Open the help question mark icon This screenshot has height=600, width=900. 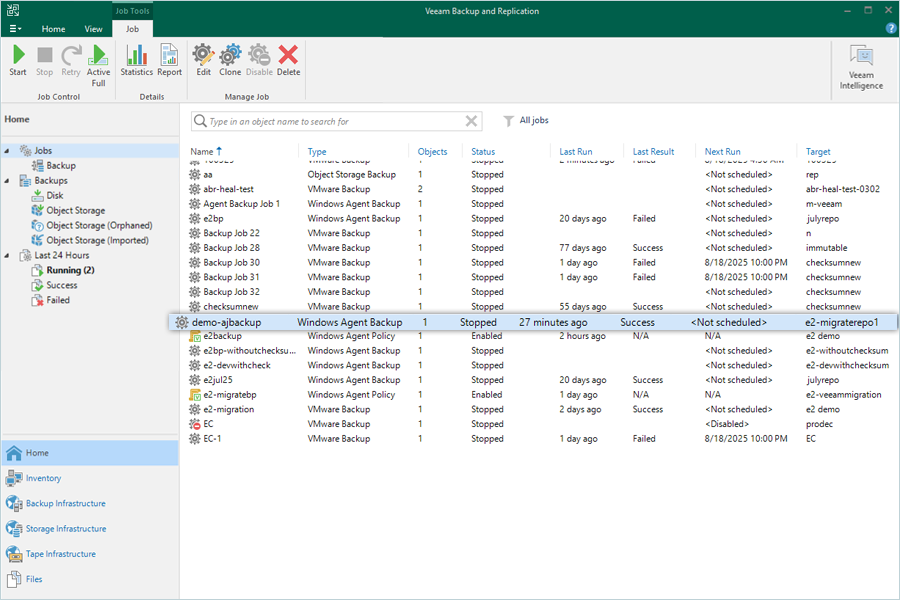891,28
